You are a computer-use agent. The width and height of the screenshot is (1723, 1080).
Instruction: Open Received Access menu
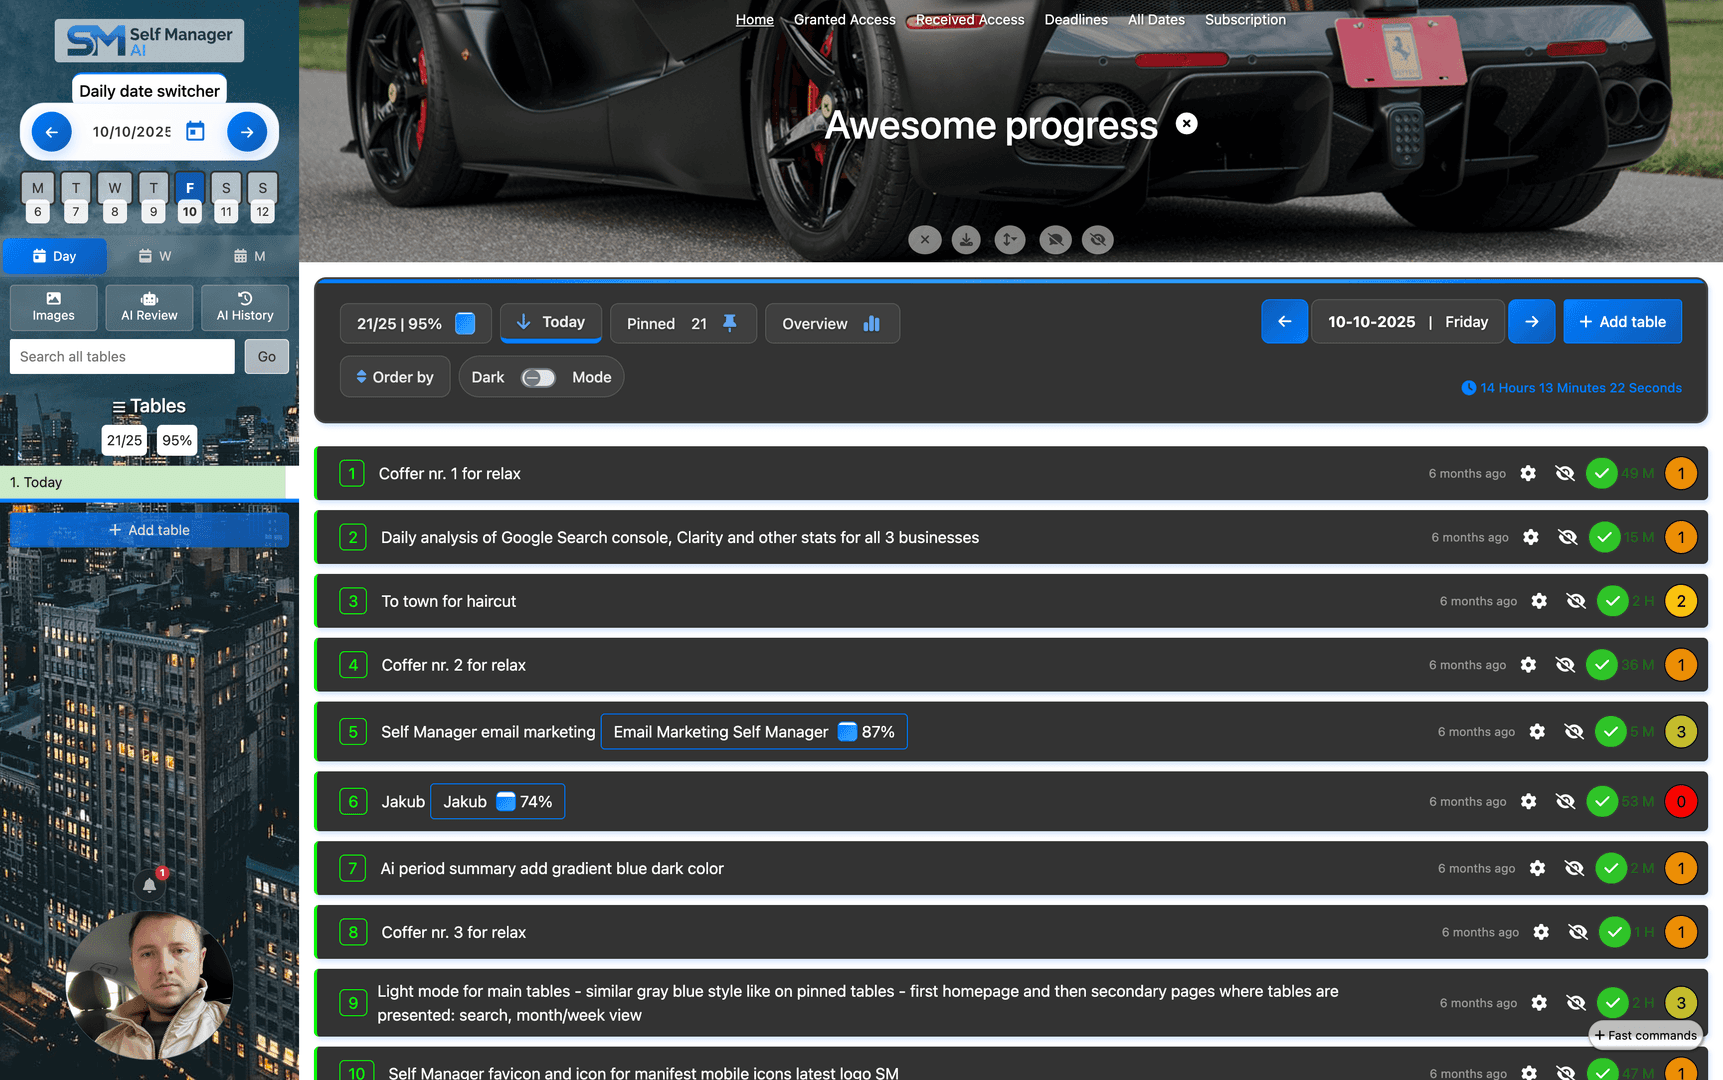[970, 20]
